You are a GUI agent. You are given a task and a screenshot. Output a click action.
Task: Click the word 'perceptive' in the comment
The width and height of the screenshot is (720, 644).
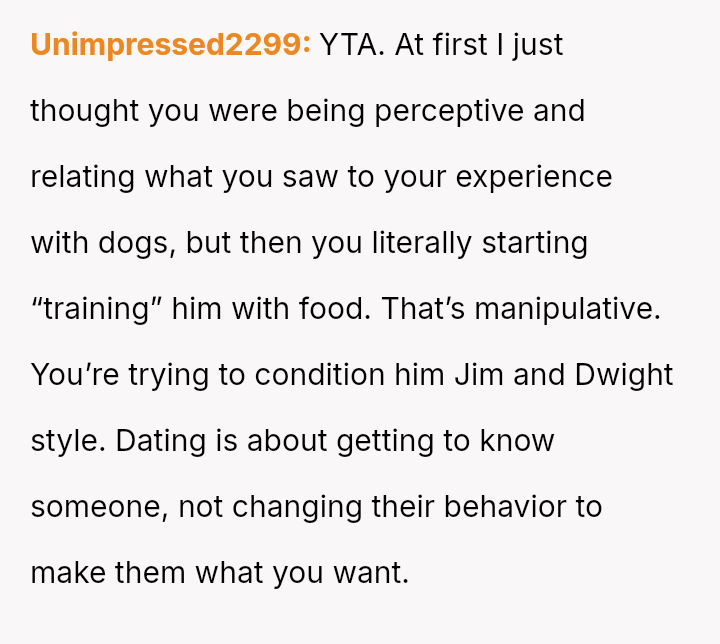point(449,111)
